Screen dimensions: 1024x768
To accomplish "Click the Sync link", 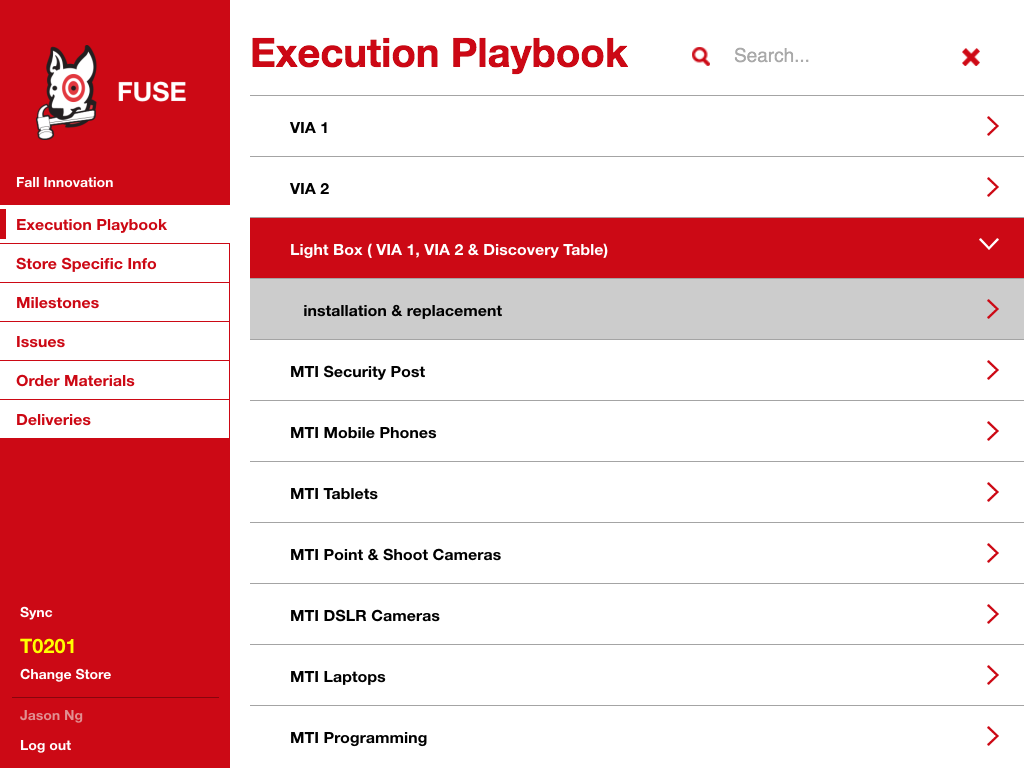I will pyautogui.click(x=36, y=613).
